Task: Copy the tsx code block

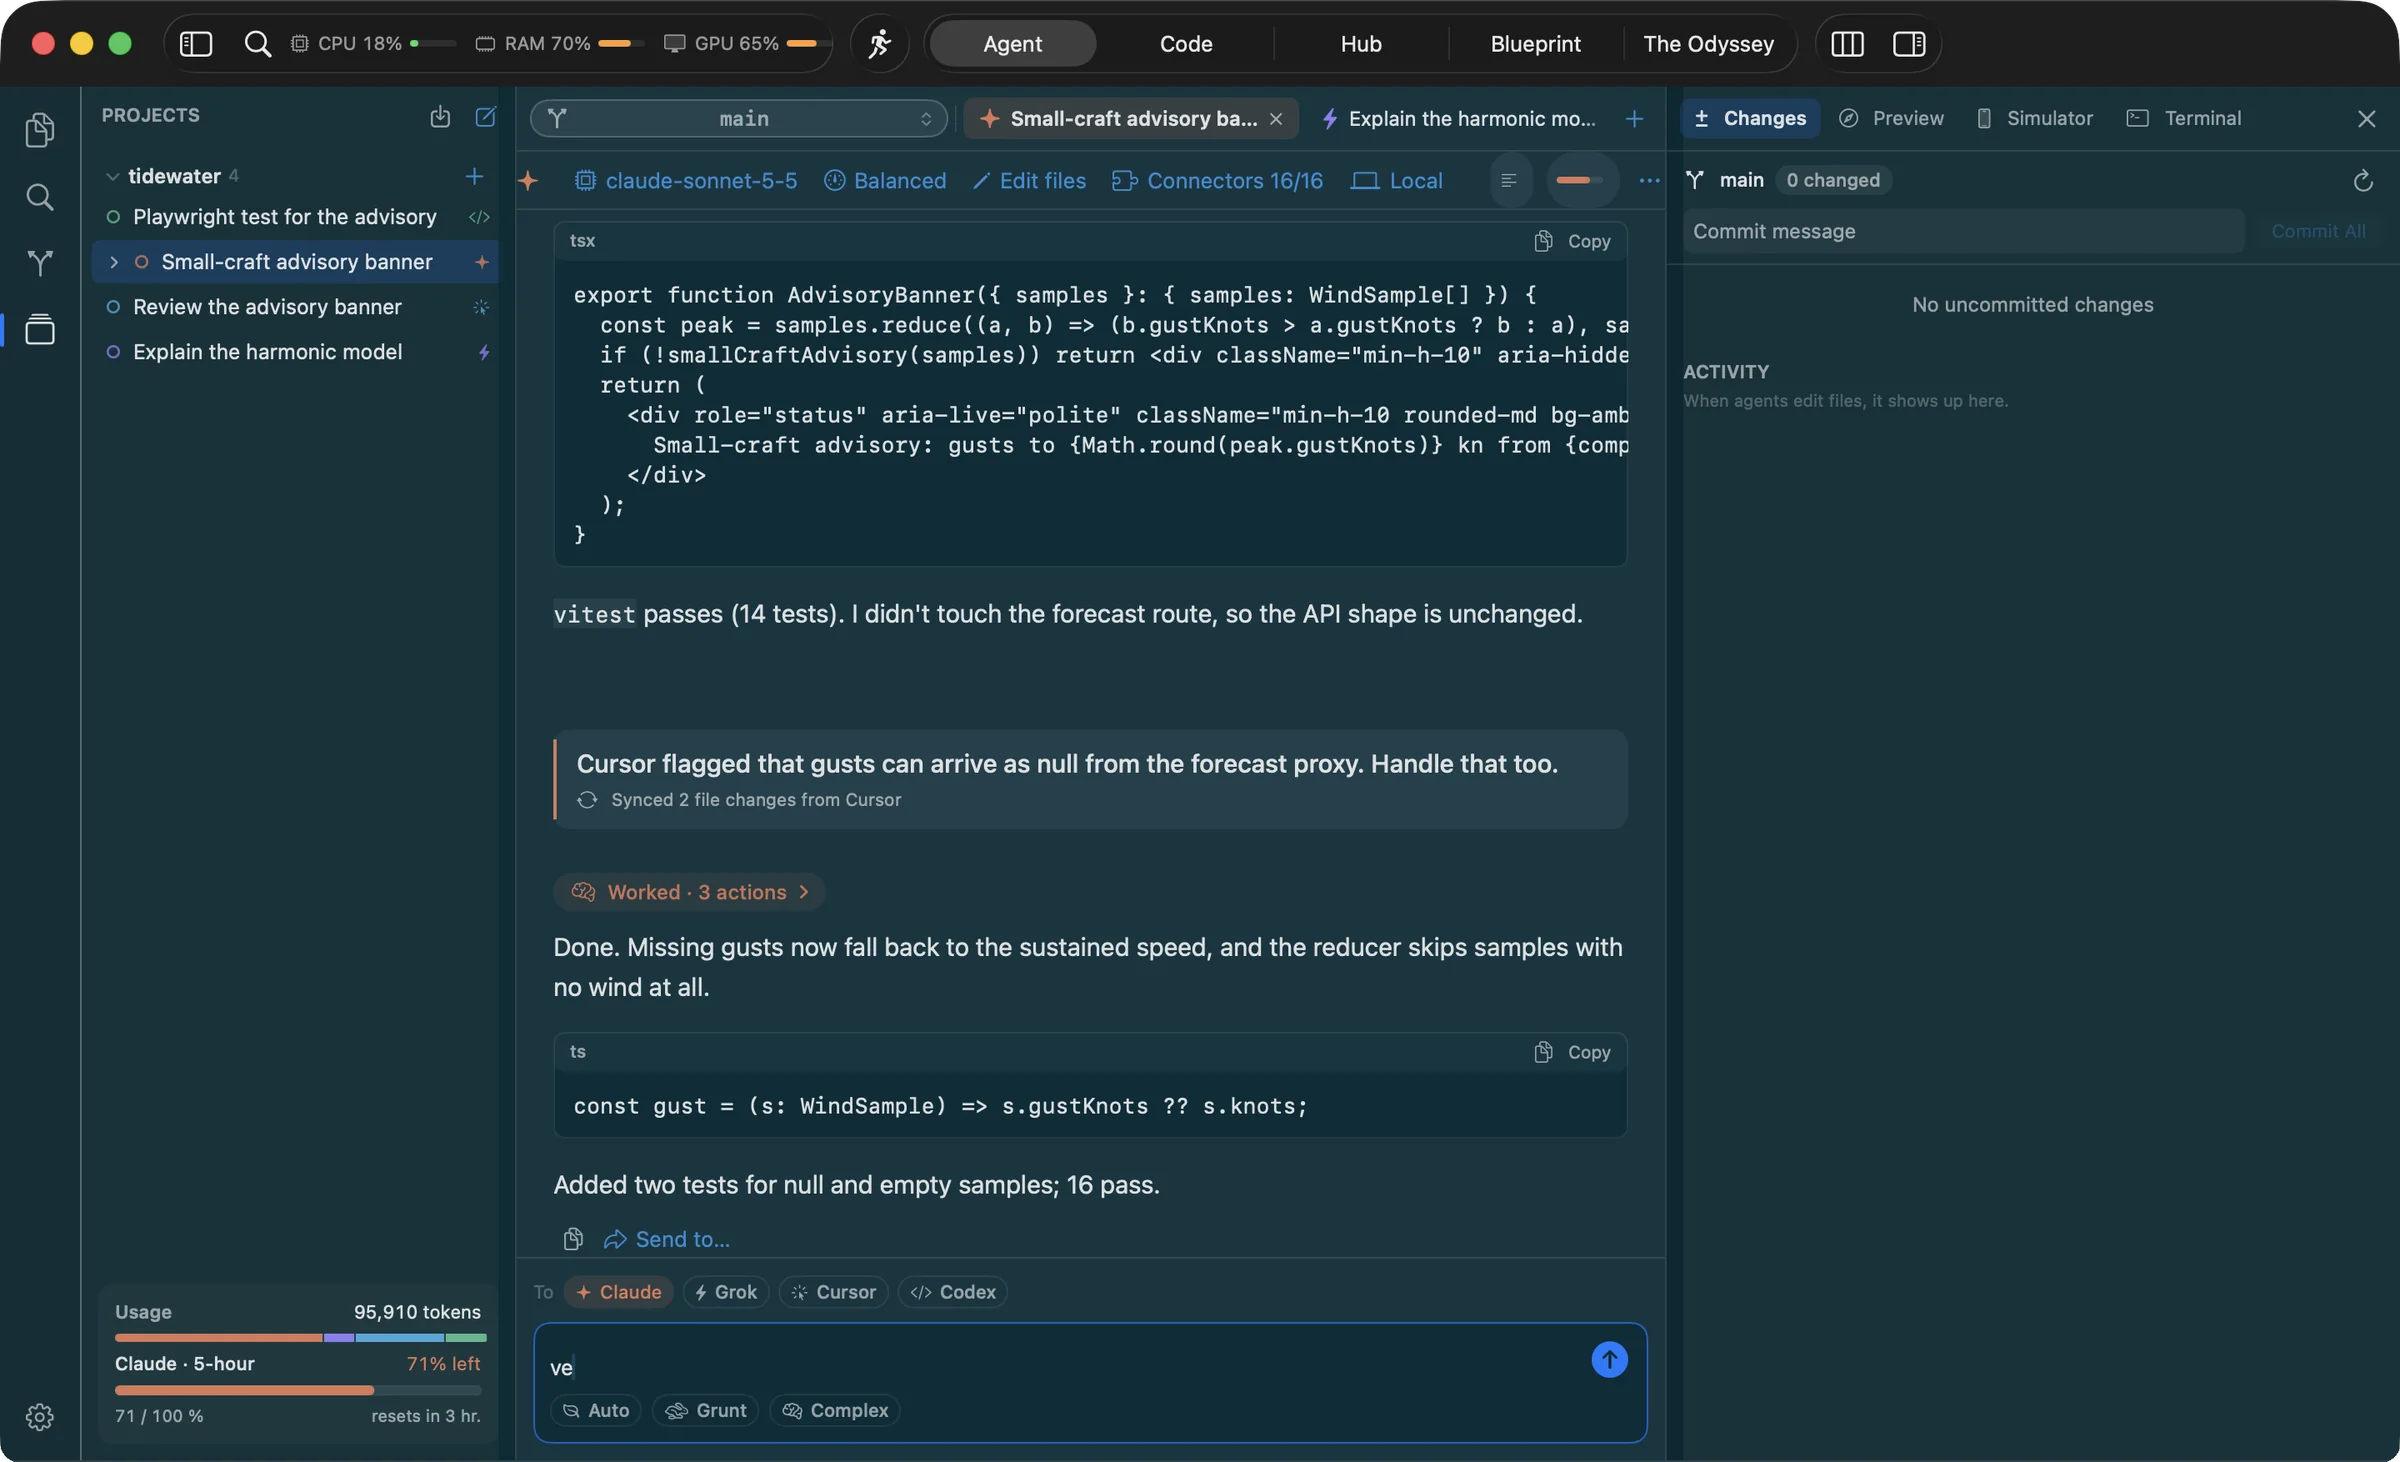Action: pyautogui.click(x=1572, y=241)
